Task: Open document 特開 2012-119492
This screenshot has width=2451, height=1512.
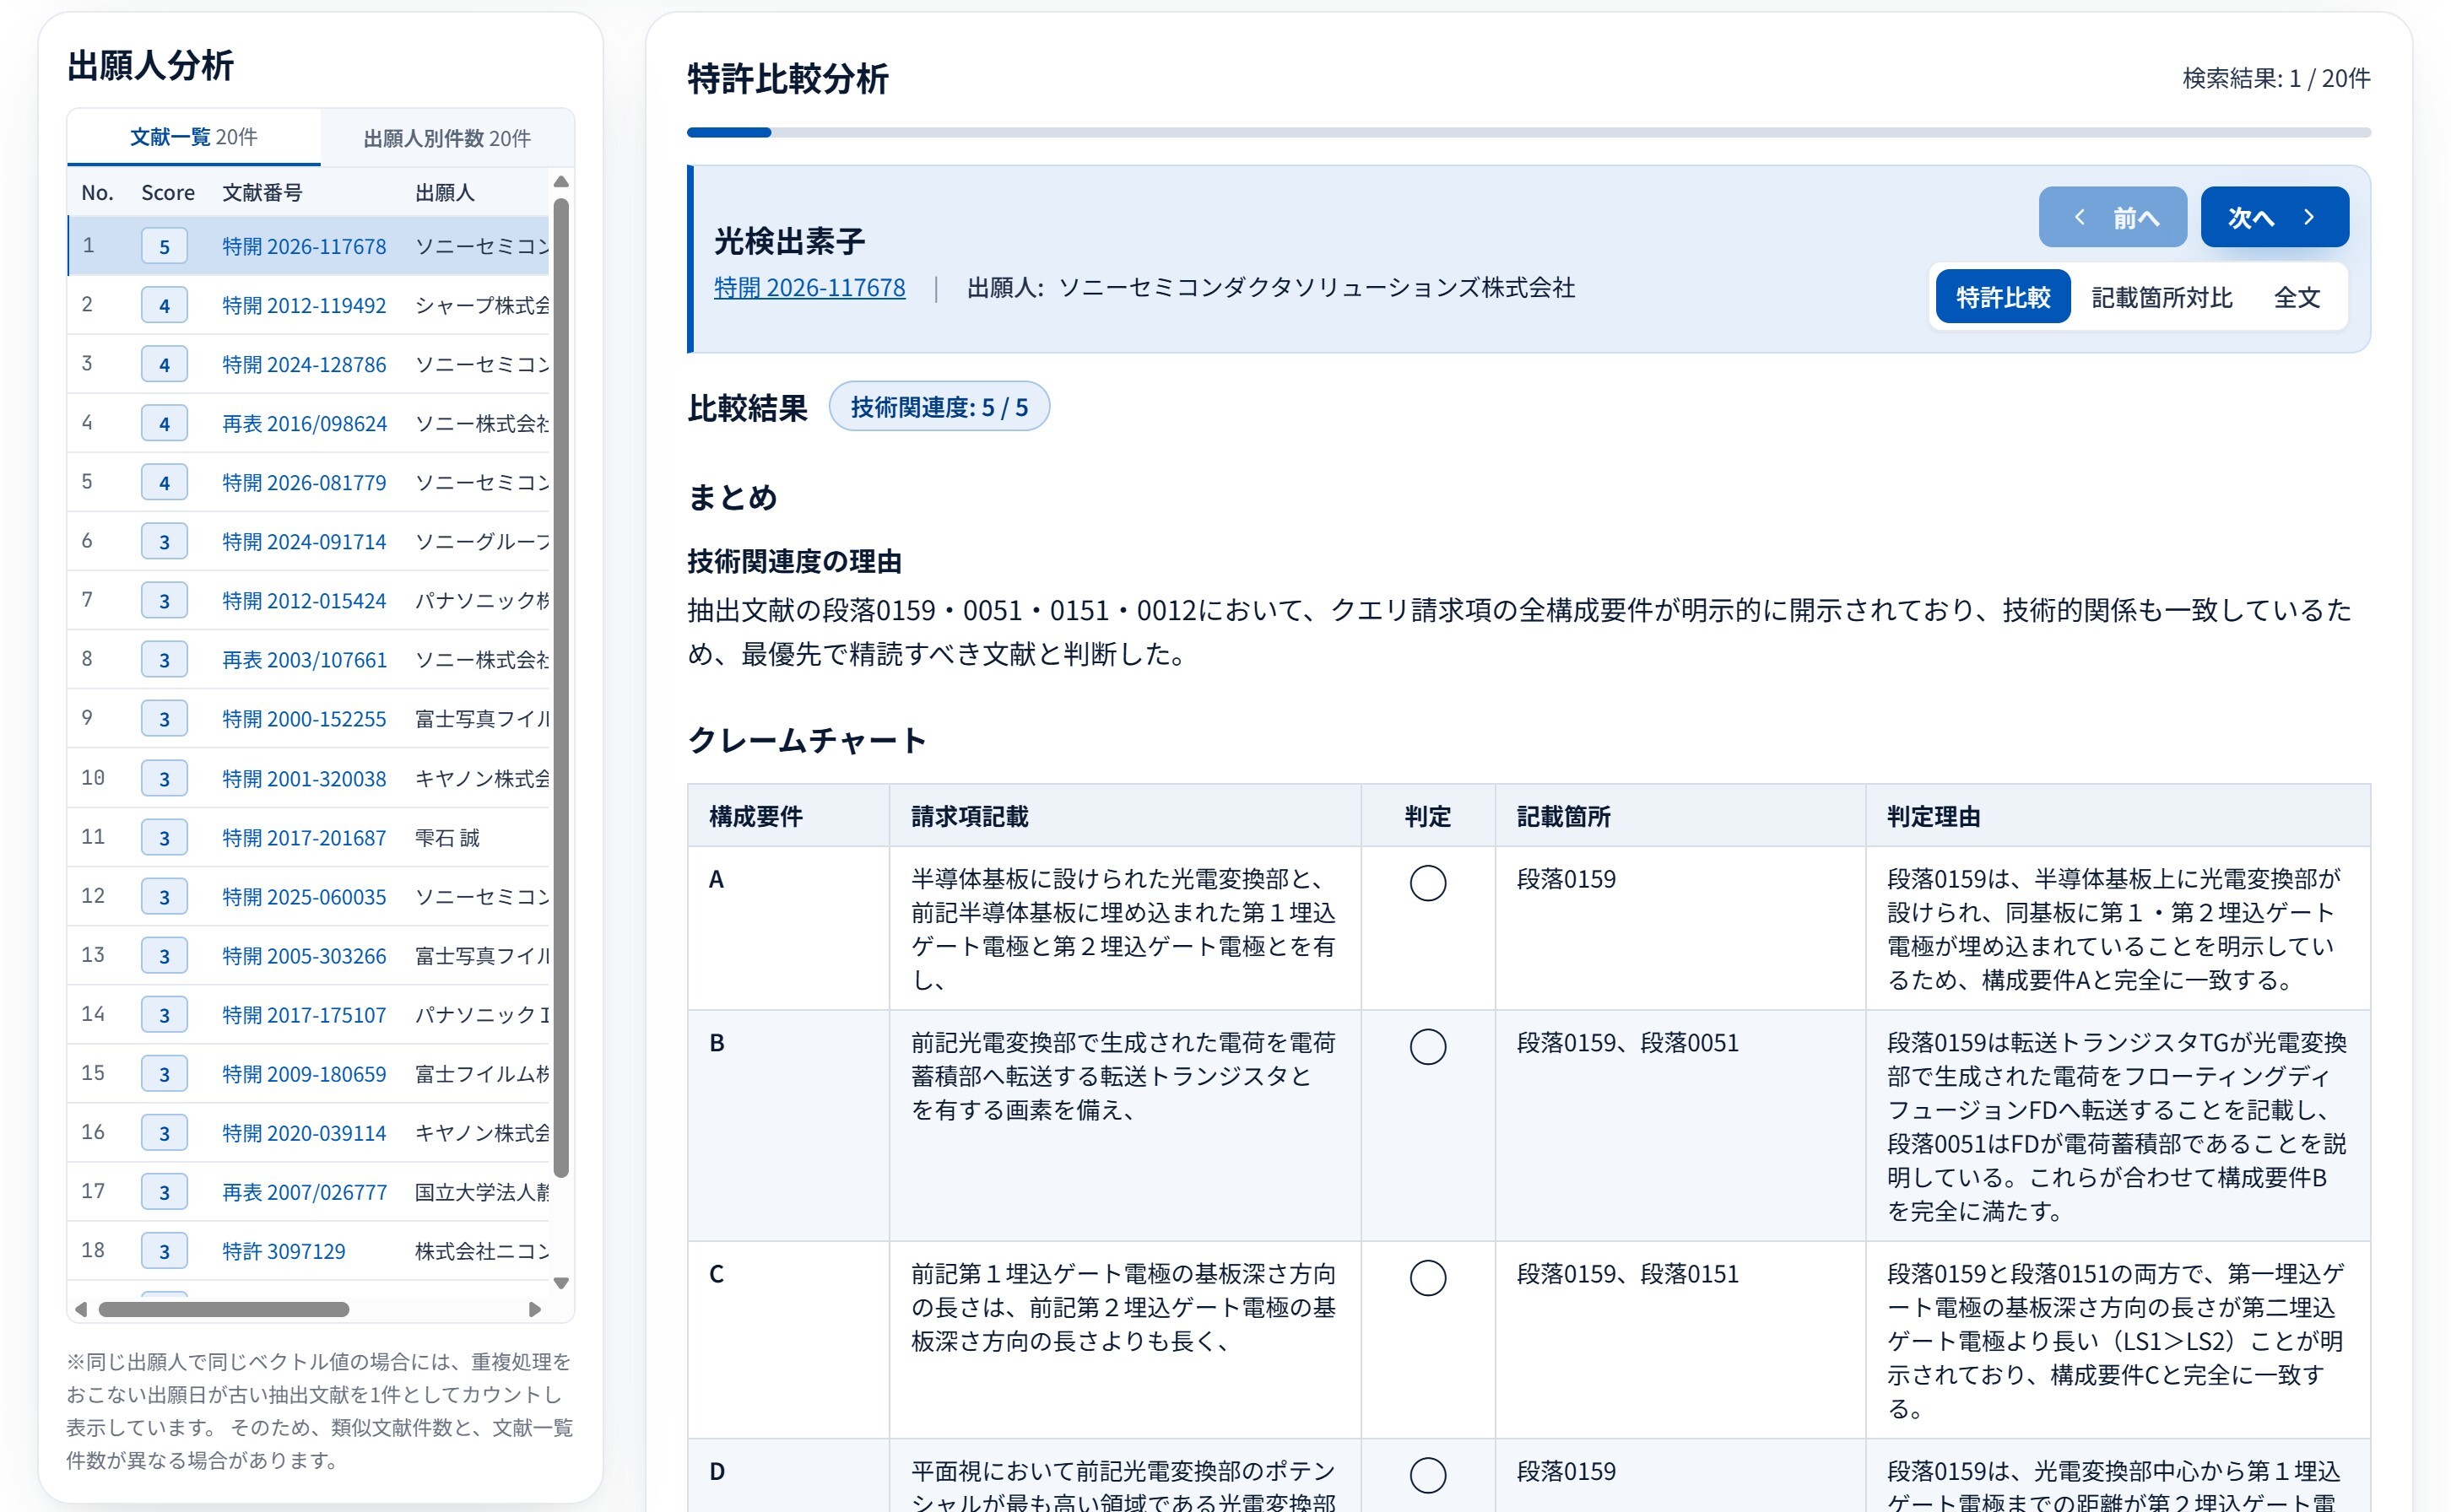Action: coord(304,305)
